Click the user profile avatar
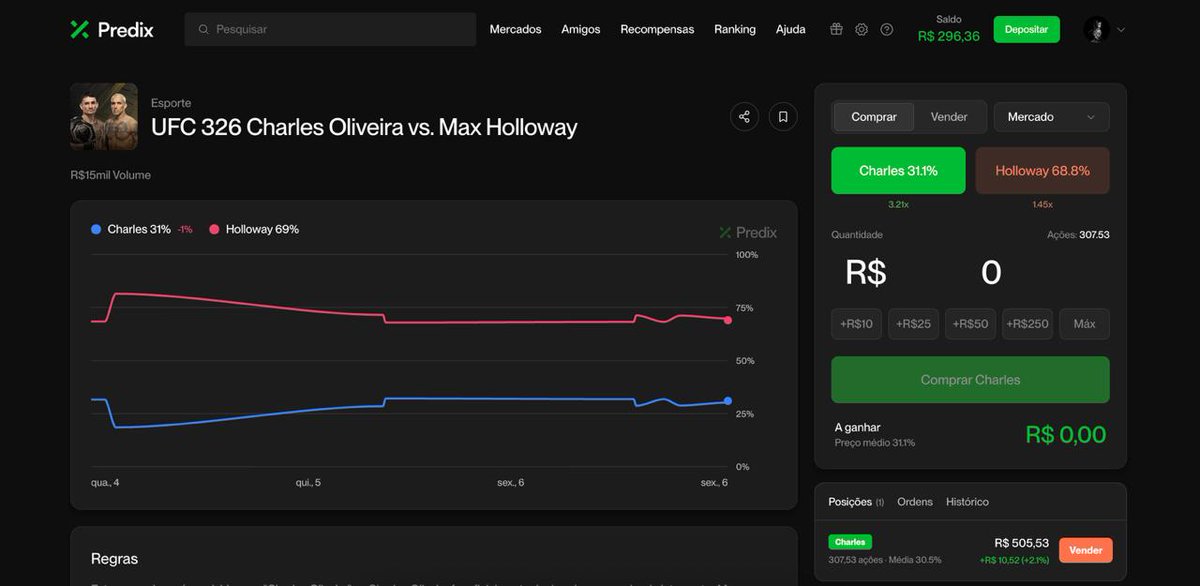Image resolution: width=1200 pixels, height=586 pixels. 1096,29
